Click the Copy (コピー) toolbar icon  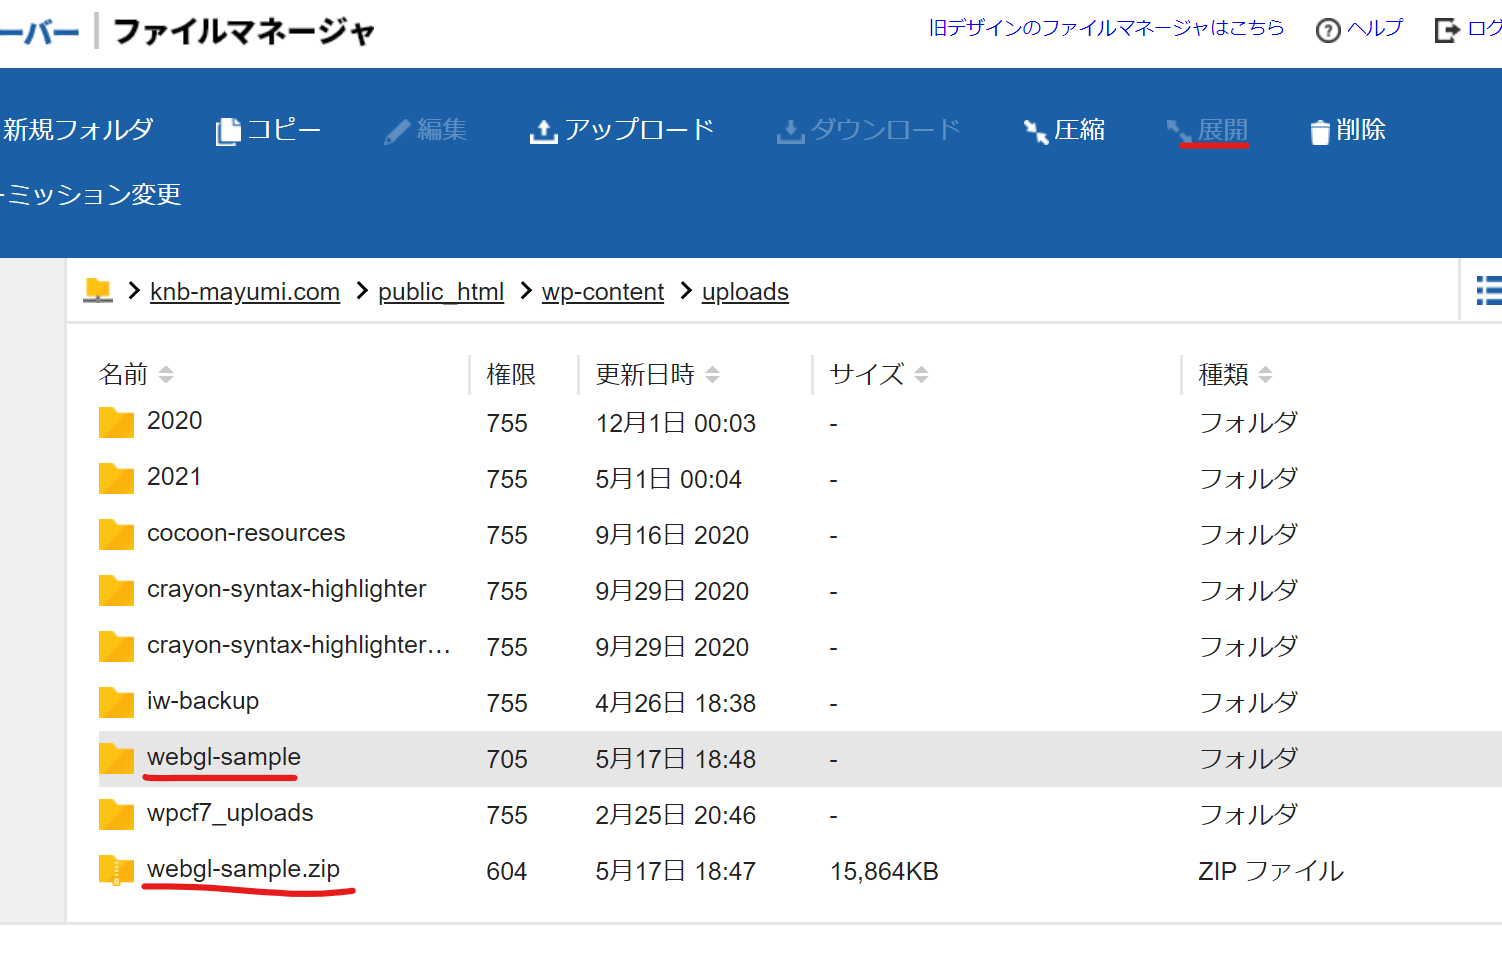pyautogui.click(x=229, y=131)
